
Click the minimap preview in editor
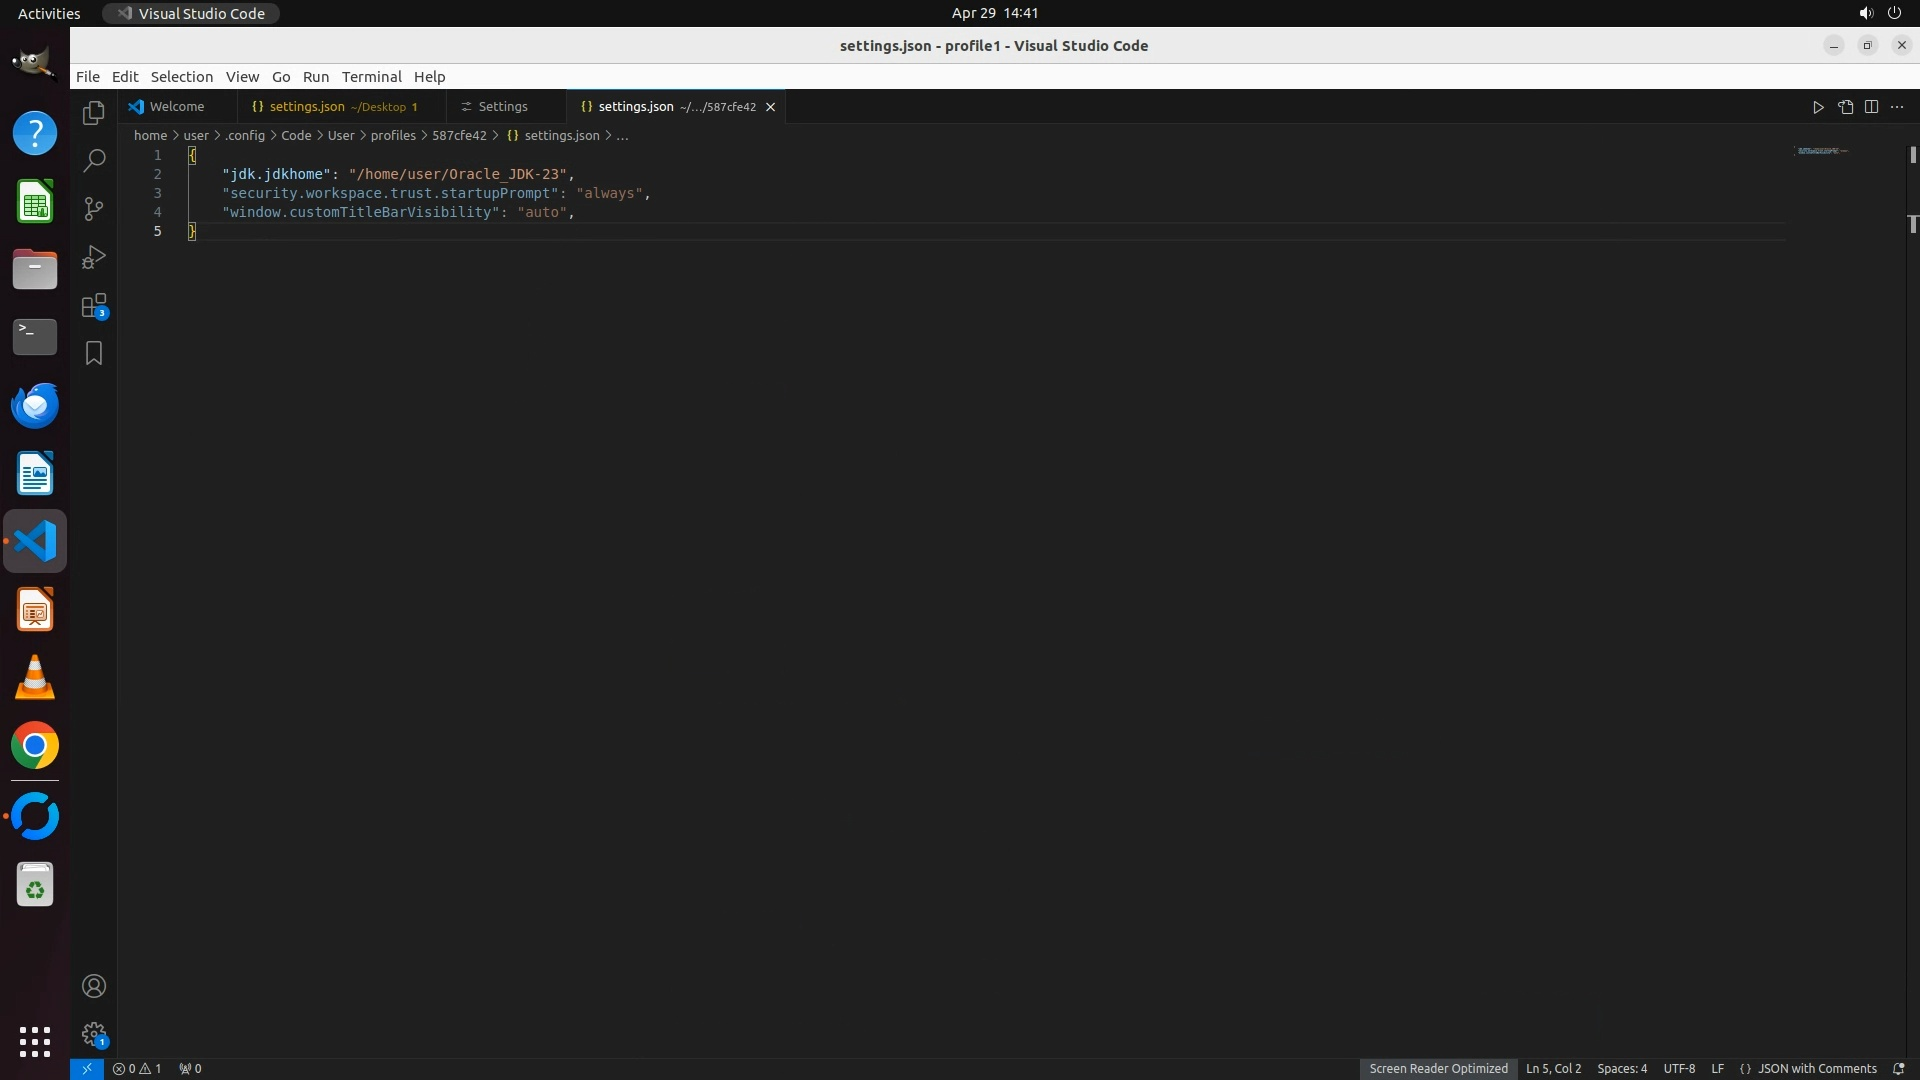click(x=1821, y=151)
